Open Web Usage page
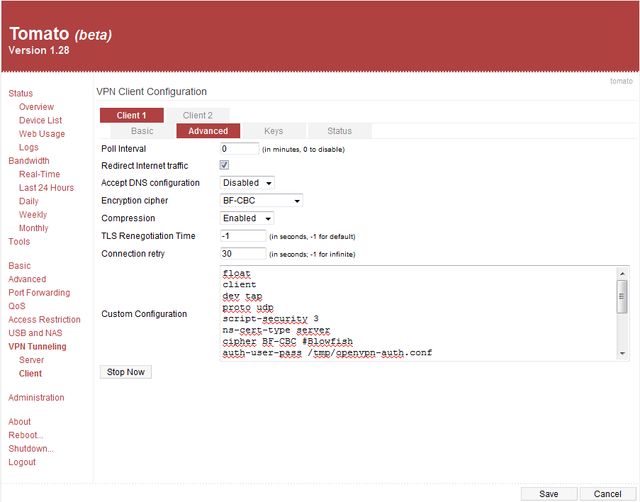The width and height of the screenshot is (640, 502). [42, 134]
